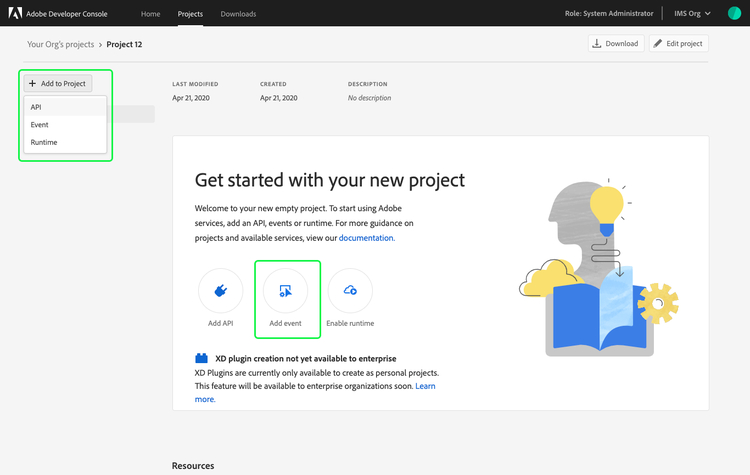Screen dimensions: 750x475
Task: Go back to Your Org's projects
Action: point(60,44)
